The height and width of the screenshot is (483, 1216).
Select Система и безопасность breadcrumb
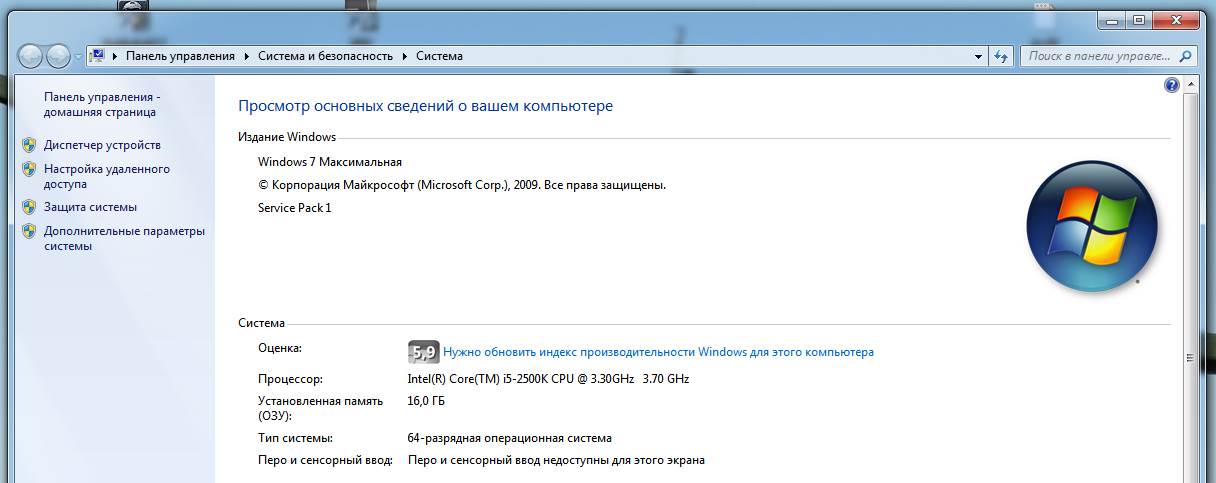pyautogui.click(x=326, y=56)
